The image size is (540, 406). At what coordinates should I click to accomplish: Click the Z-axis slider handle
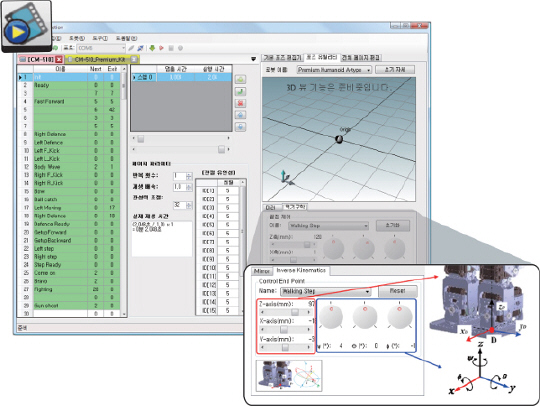point(295,312)
